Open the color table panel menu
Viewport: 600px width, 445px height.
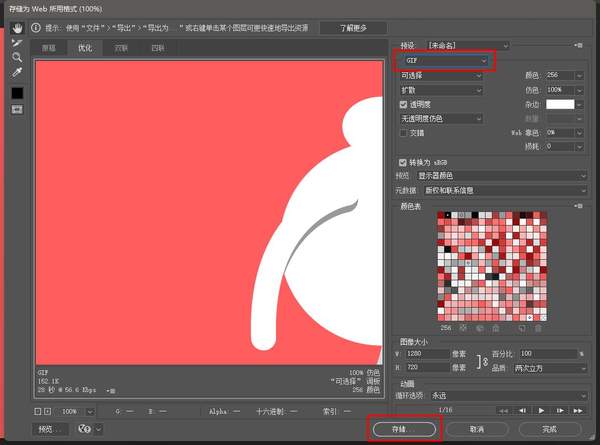pos(579,205)
